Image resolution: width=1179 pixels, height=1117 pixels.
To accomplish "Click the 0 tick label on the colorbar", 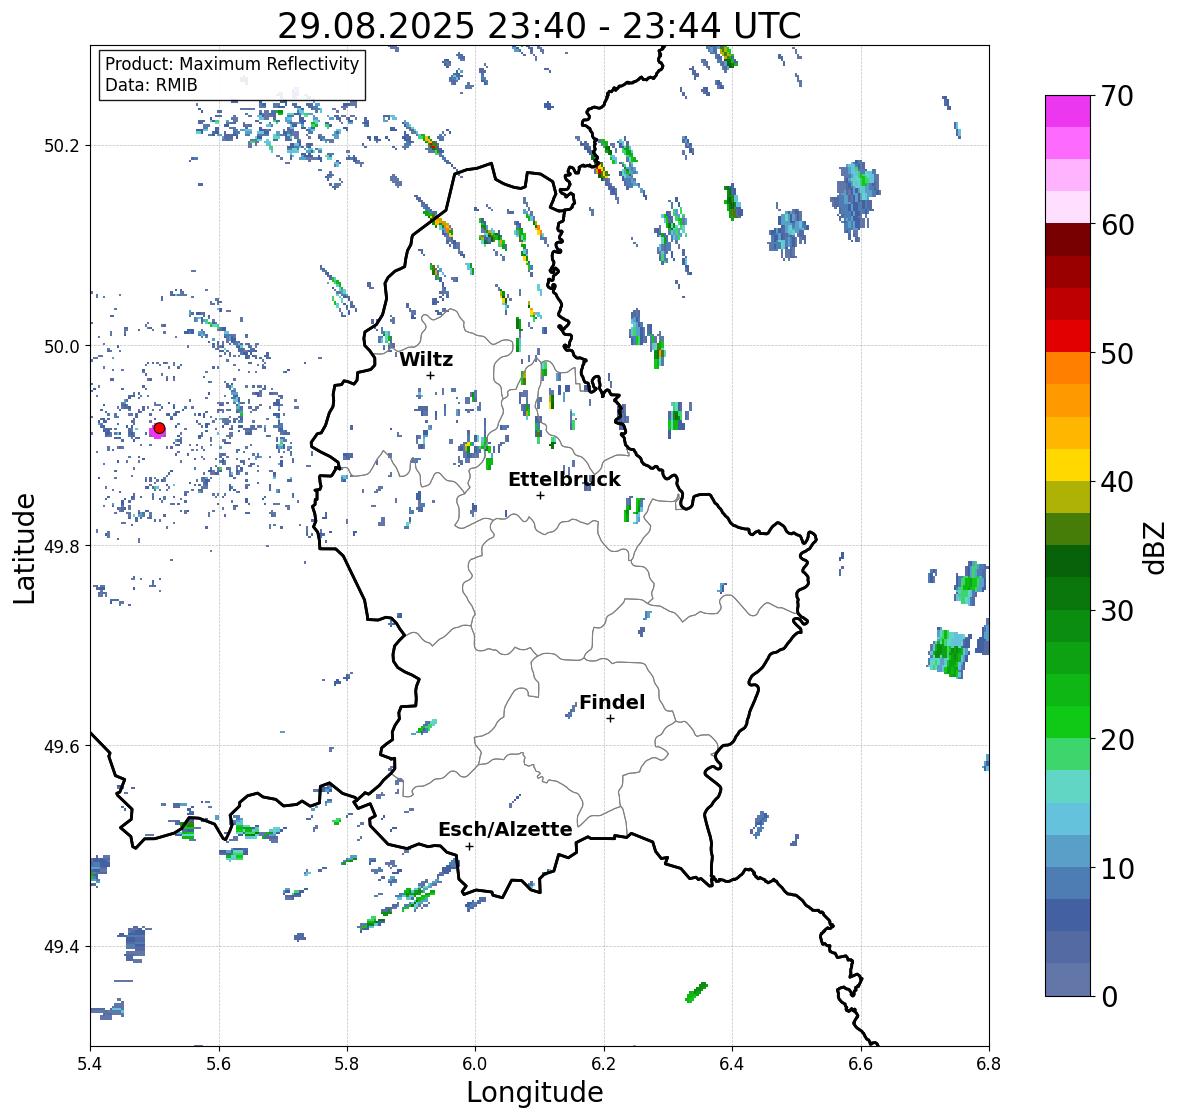I will [1109, 997].
